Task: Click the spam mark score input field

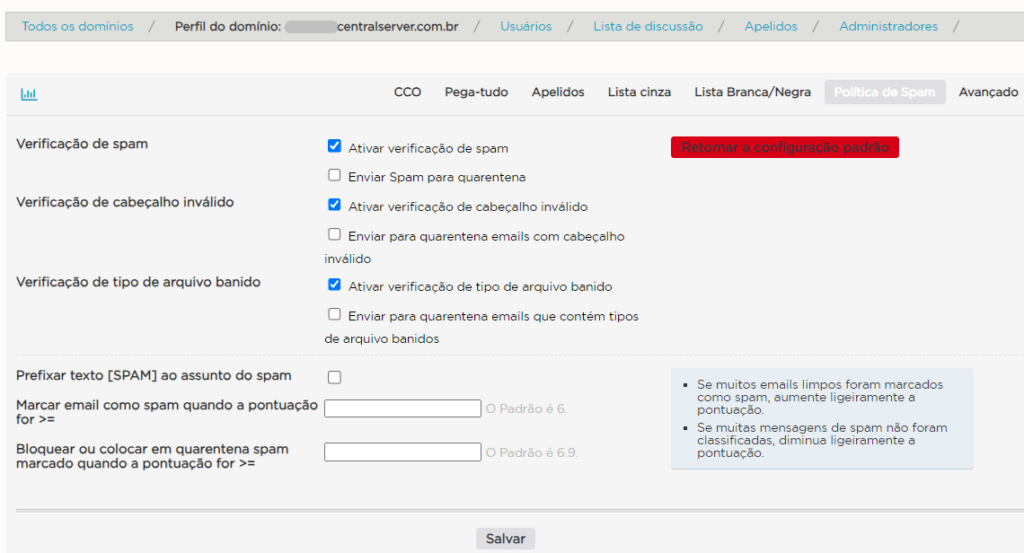Action: click(x=402, y=408)
